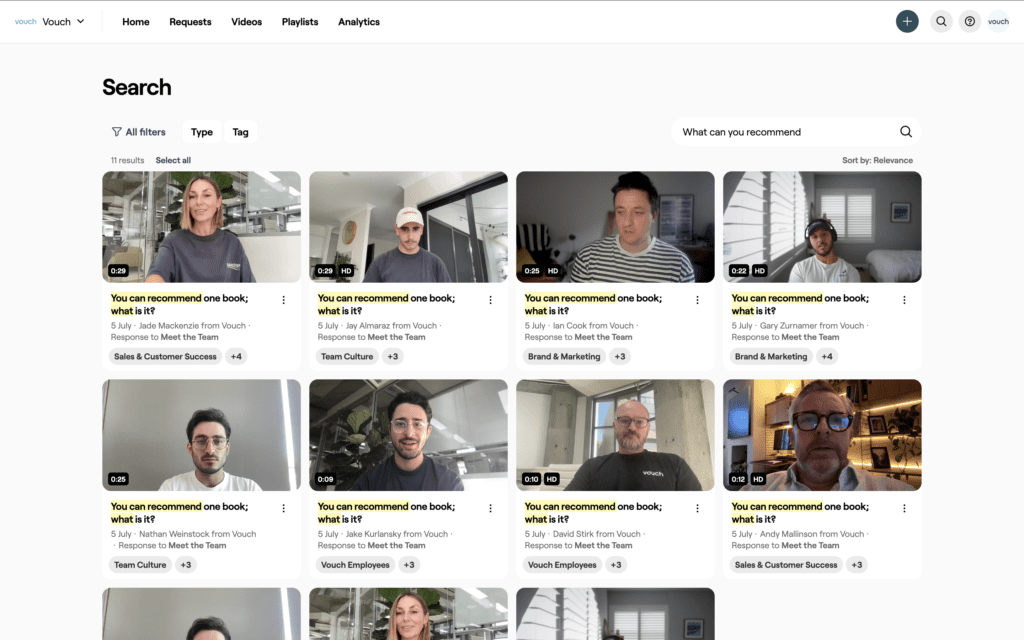Play Andy Mallinson's video thumbnail
The image size is (1024, 640).
click(x=822, y=435)
